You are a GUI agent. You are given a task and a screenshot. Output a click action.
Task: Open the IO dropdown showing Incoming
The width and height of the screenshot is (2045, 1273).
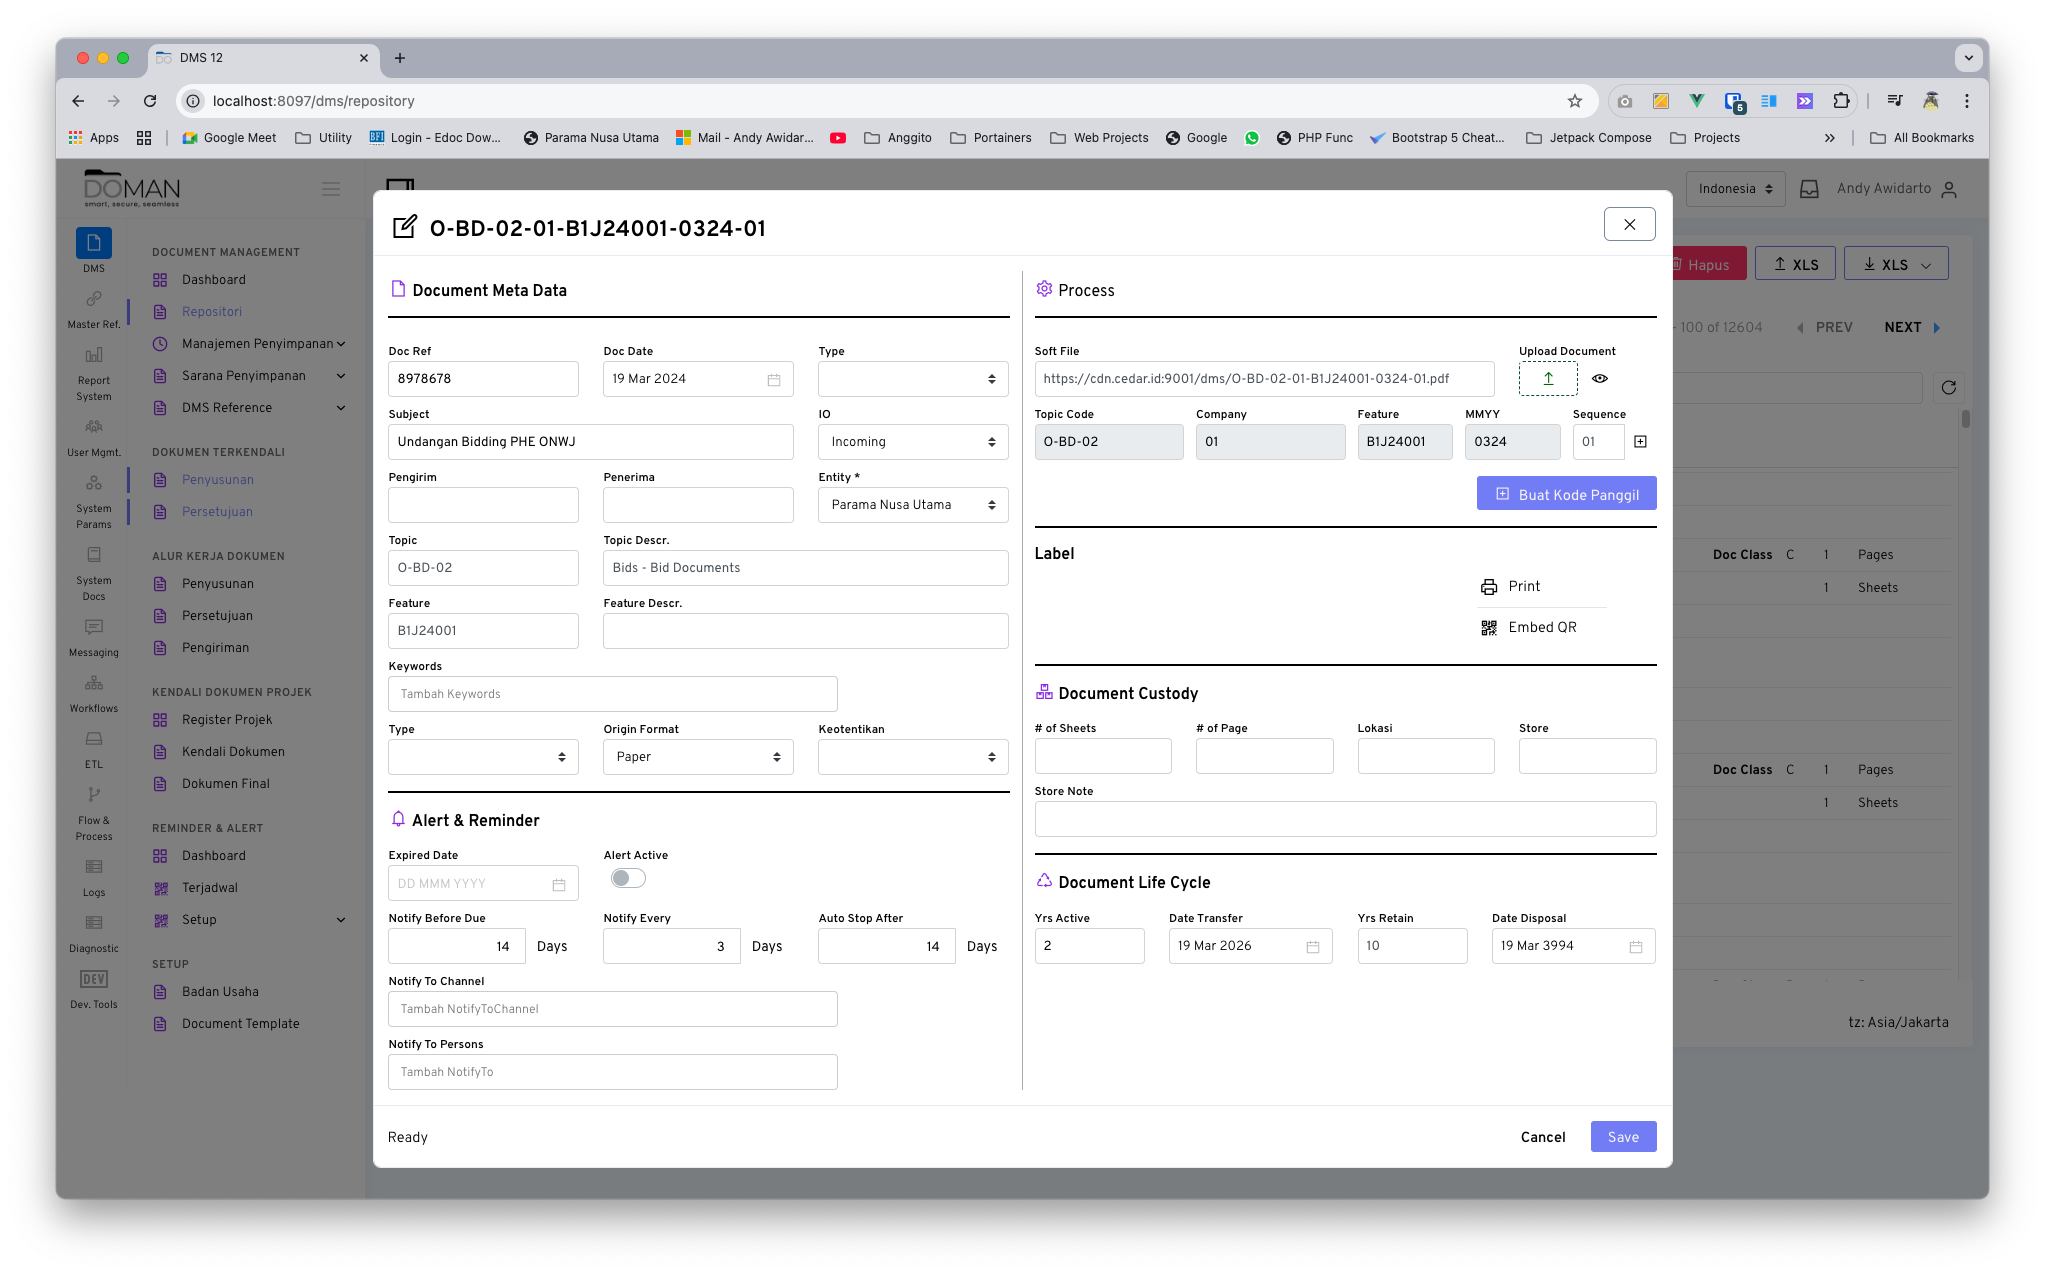912,441
